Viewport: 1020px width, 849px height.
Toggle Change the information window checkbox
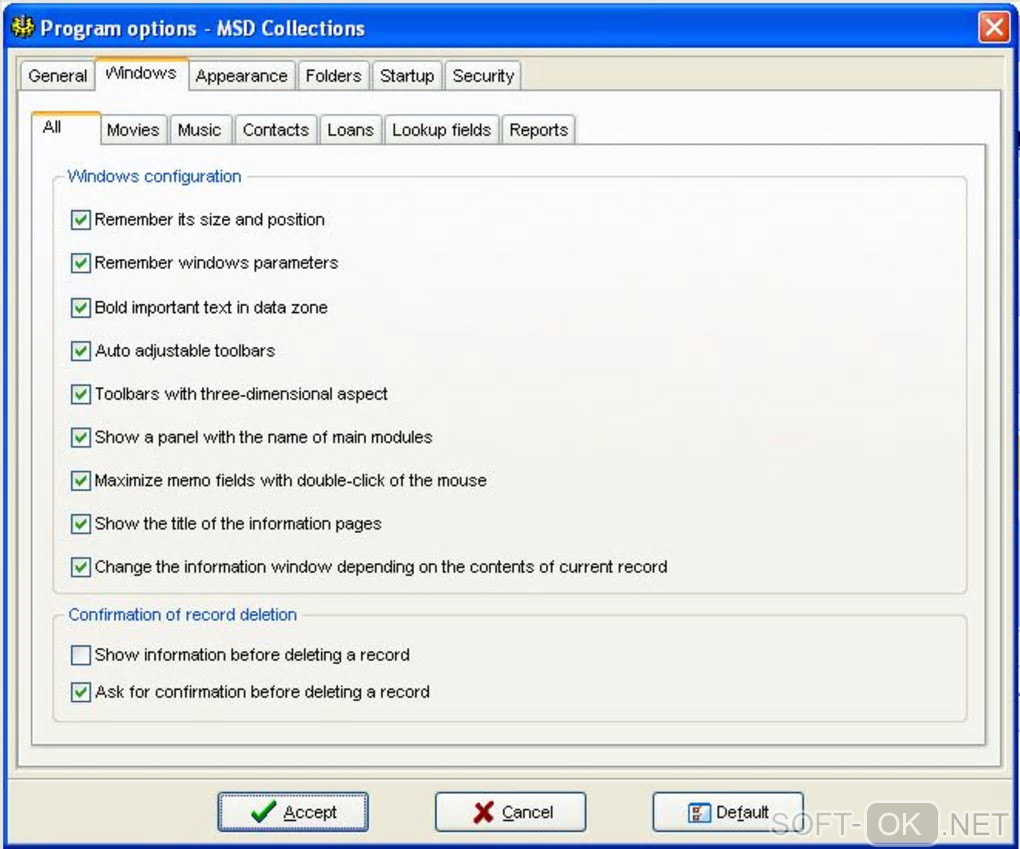tap(81, 567)
